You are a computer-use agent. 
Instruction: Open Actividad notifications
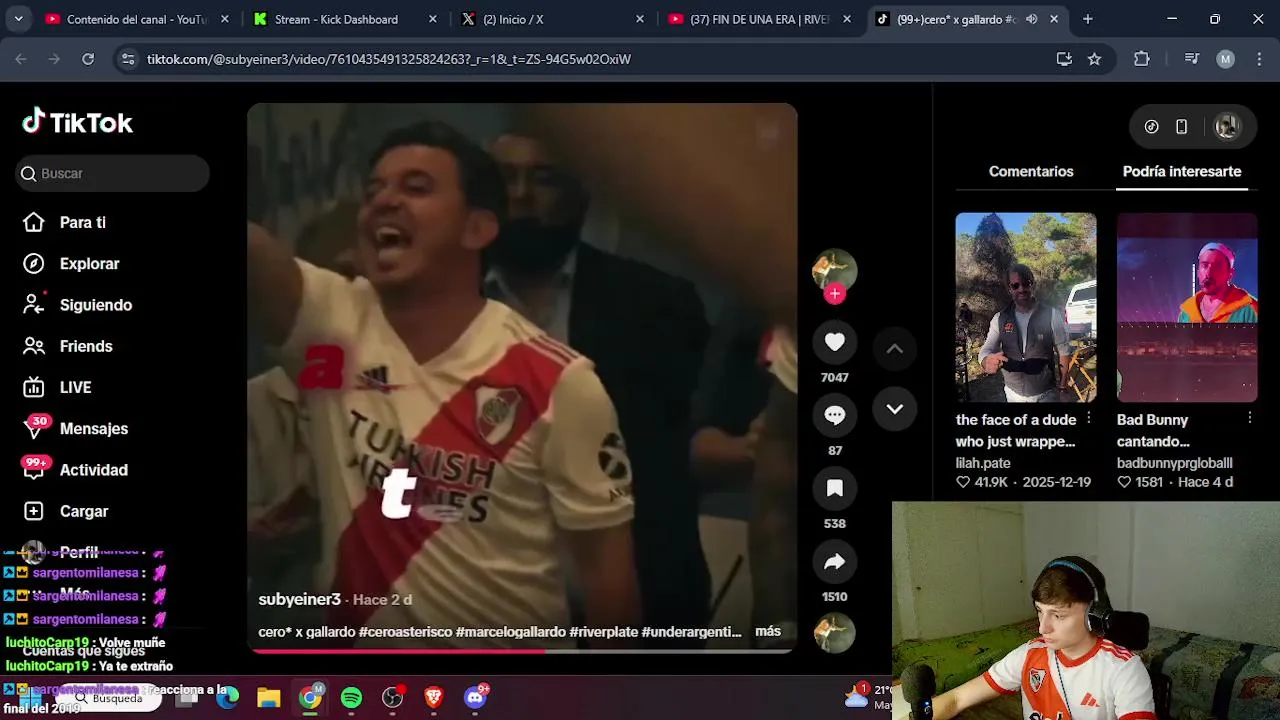click(x=75, y=469)
